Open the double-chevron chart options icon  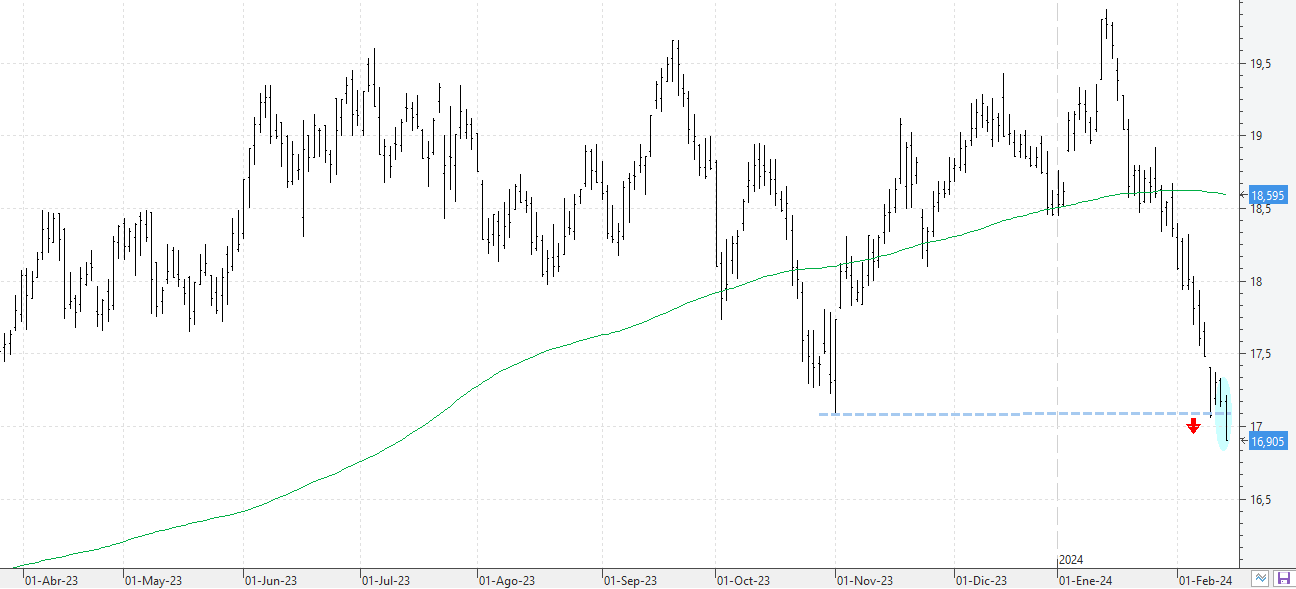click(x=1262, y=578)
